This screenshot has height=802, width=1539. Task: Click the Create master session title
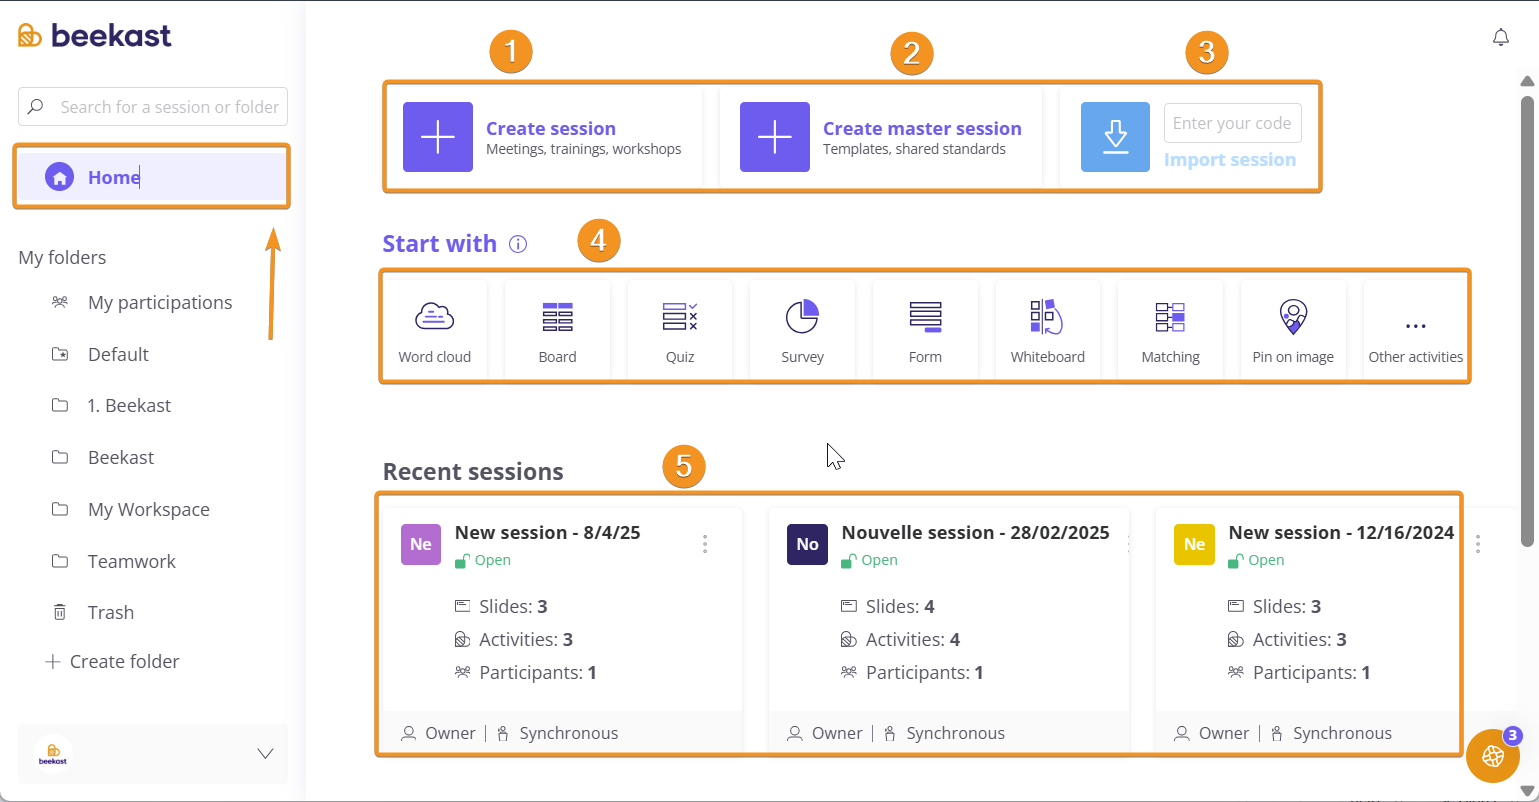coord(922,128)
